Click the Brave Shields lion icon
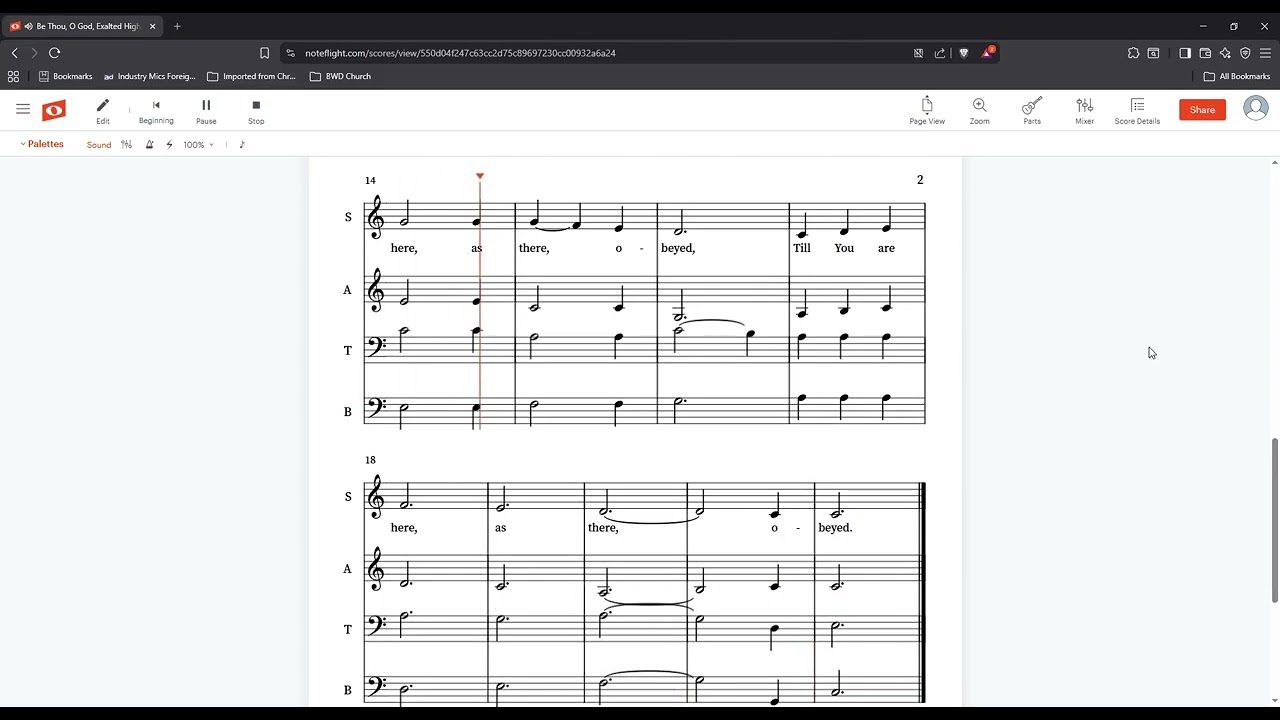The image size is (1280, 720). tap(964, 53)
